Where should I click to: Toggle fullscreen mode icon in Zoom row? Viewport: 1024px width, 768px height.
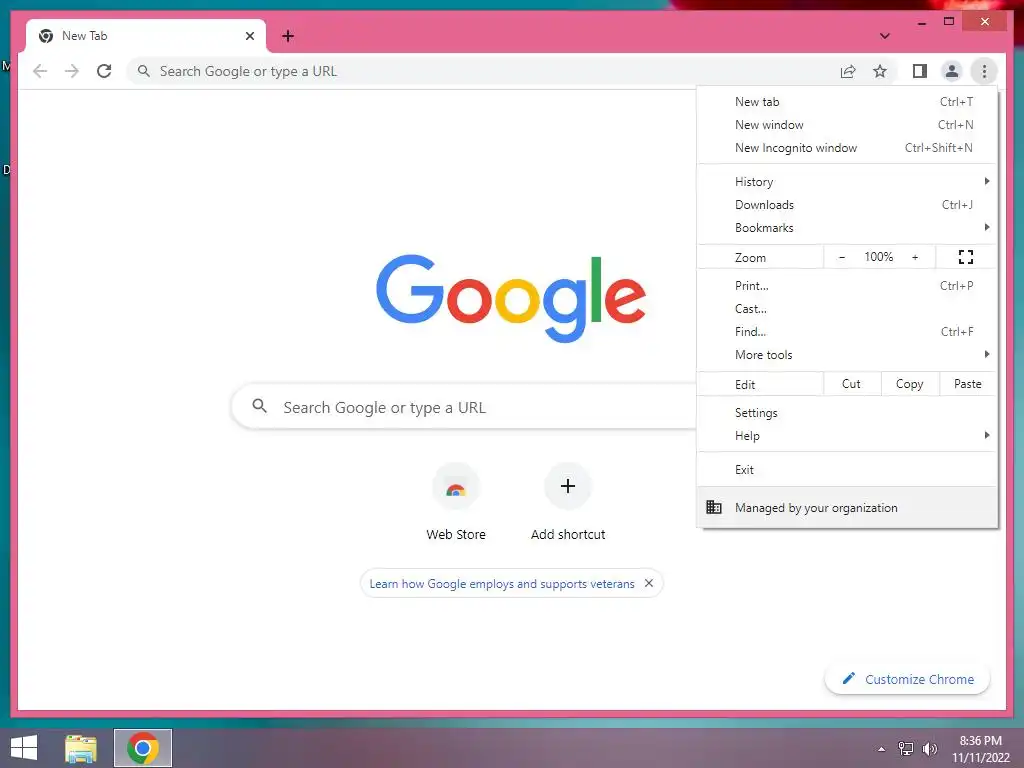point(966,257)
